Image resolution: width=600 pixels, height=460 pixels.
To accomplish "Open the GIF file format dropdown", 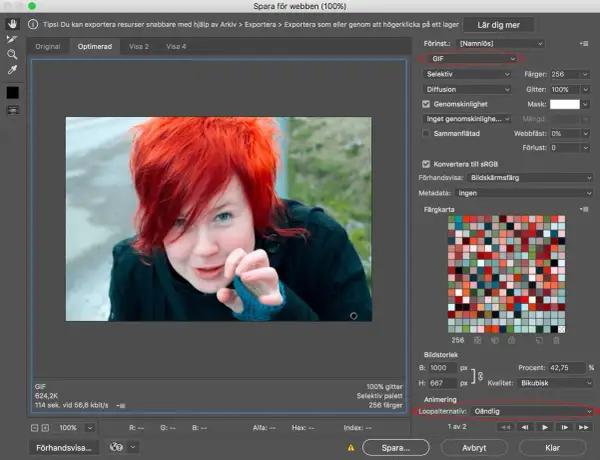I will [x=471, y=59].
